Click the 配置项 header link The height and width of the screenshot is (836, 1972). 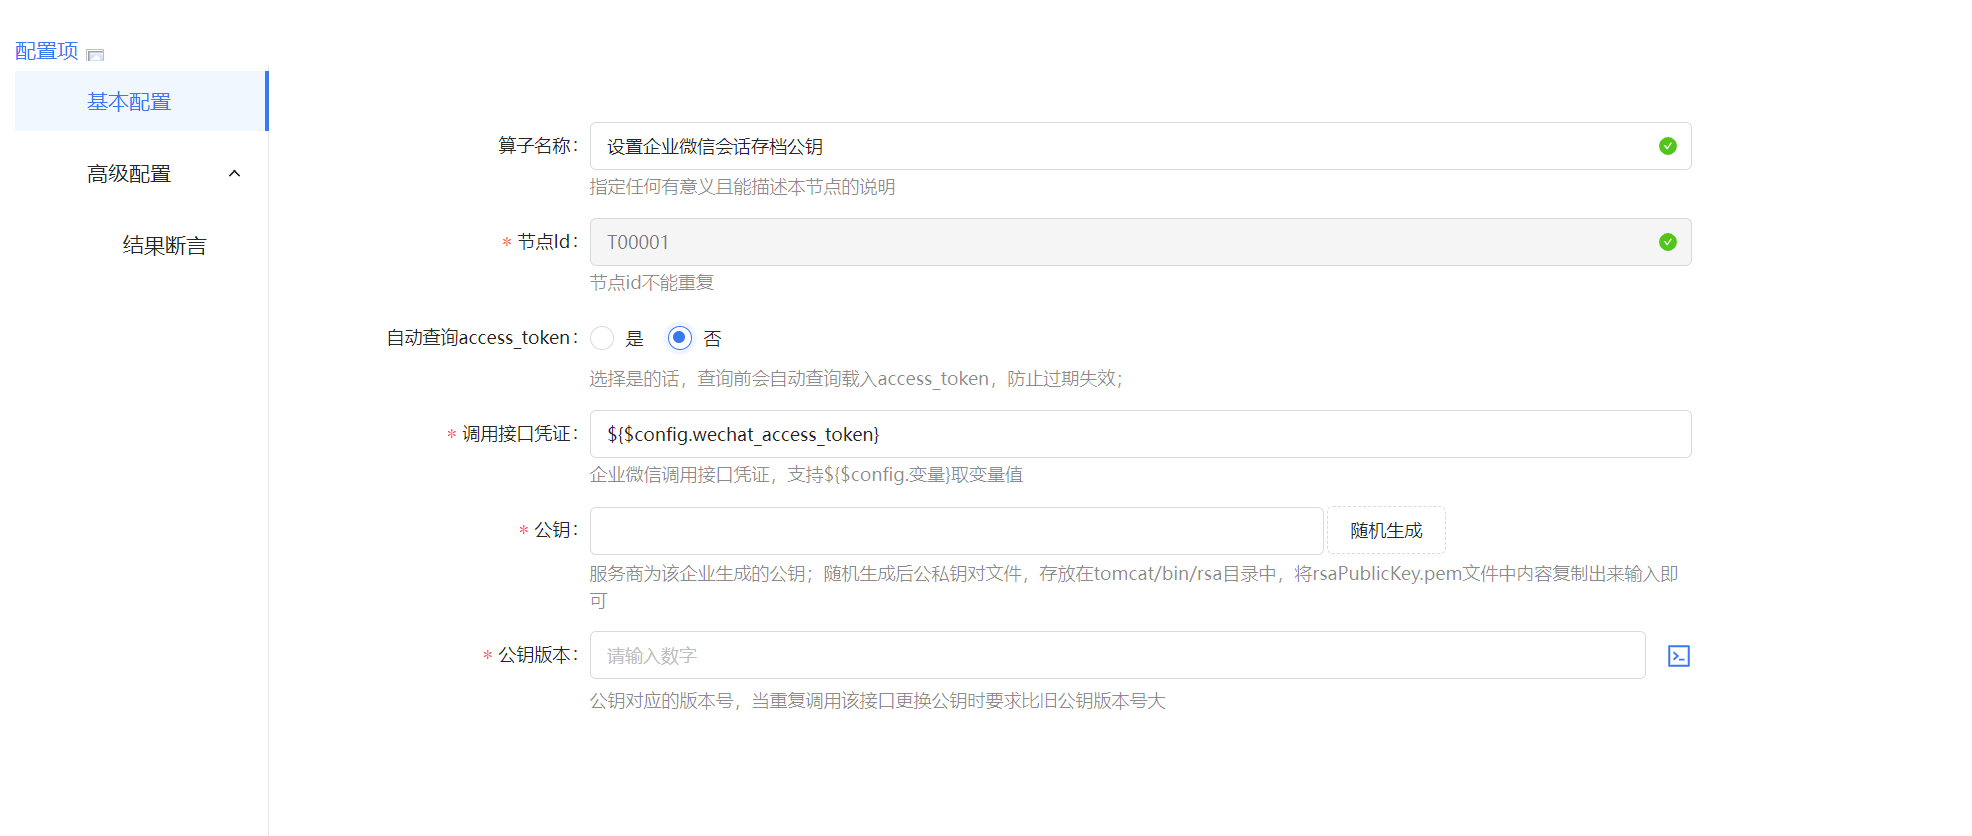47,51
